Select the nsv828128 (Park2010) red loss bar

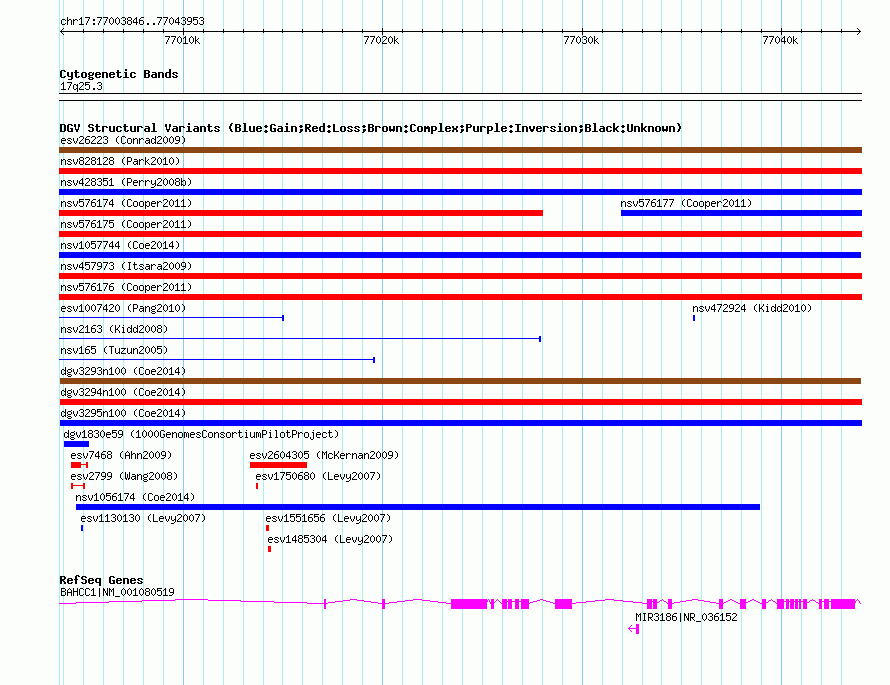(460, 171)
